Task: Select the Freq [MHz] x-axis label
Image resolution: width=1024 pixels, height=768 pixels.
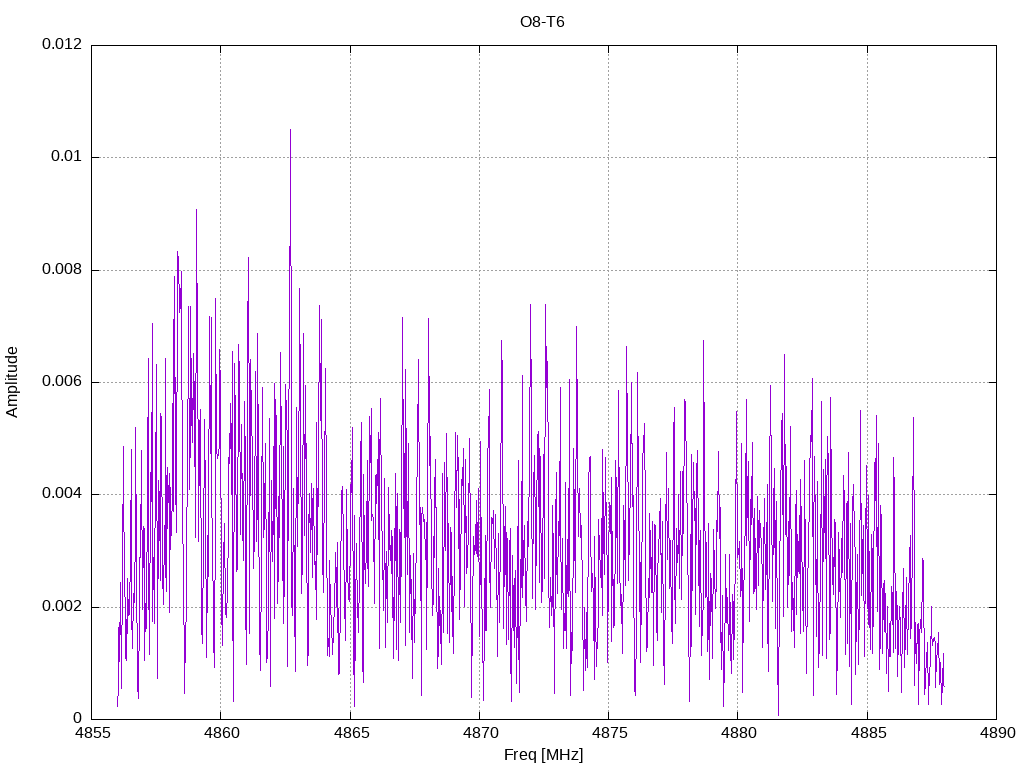Action: pos(543,755)
